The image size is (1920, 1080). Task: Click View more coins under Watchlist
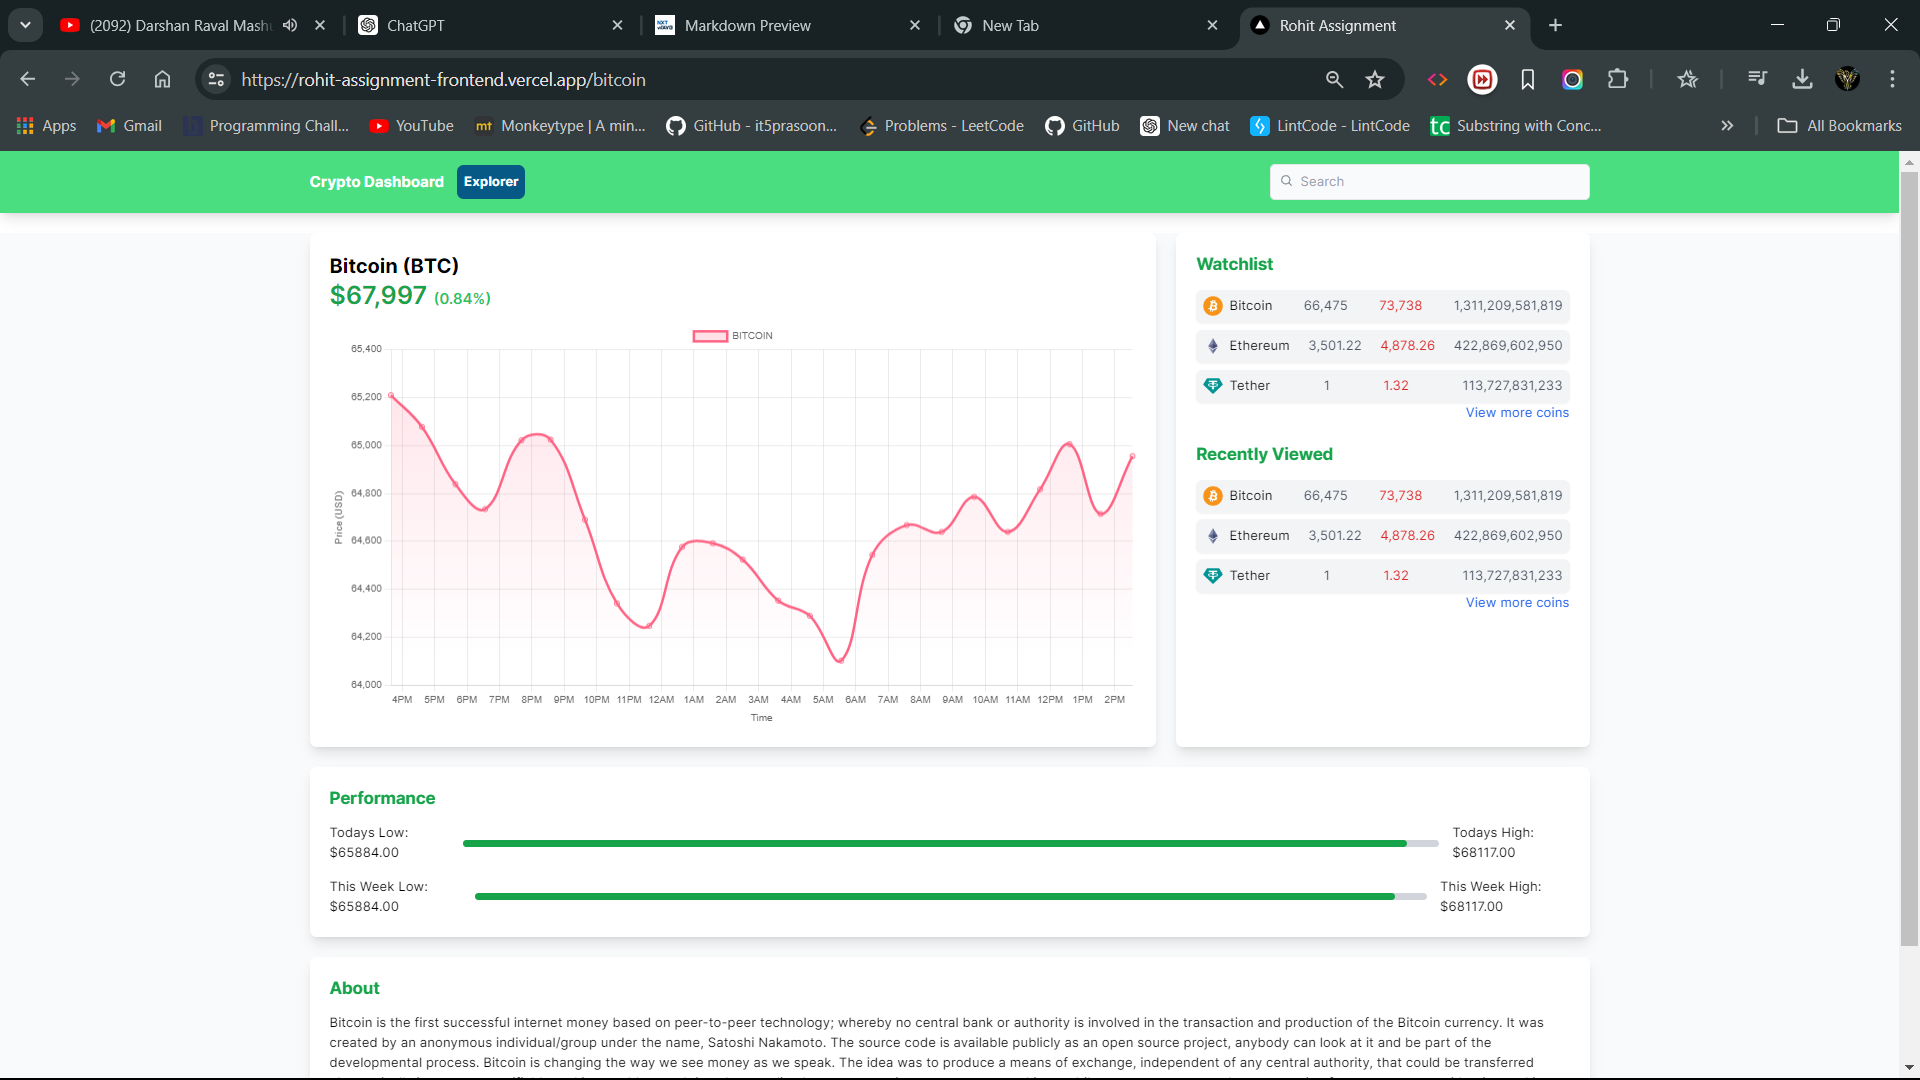tap(1516, 413)
